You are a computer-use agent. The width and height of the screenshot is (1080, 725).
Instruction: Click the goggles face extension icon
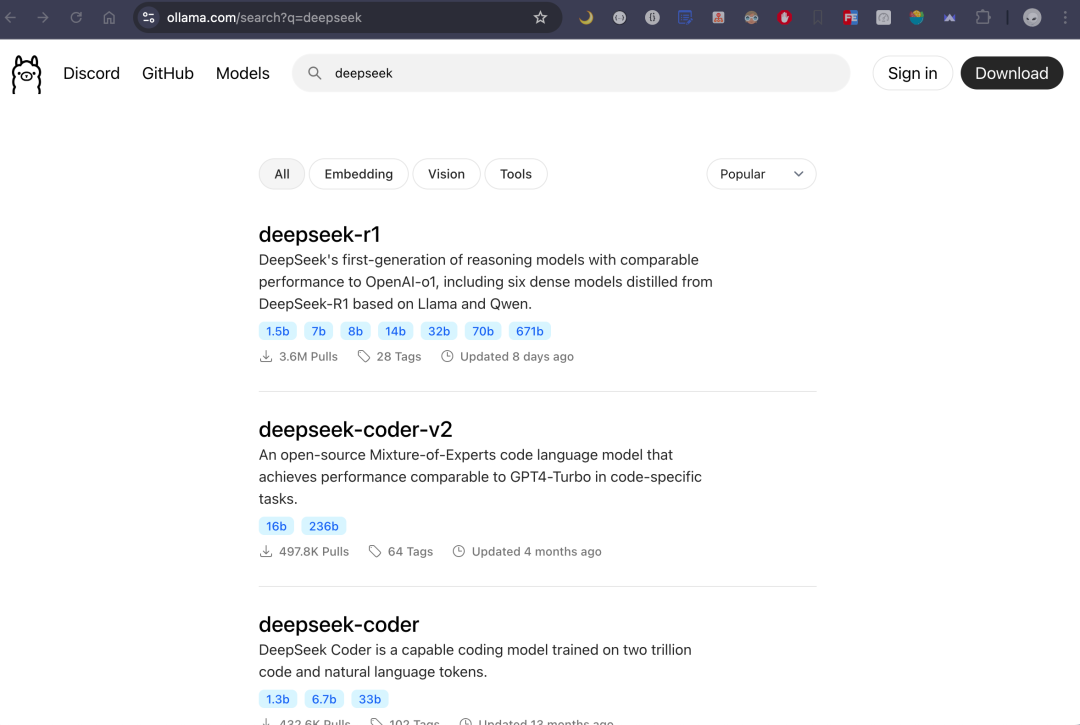pyautogui.click(x=751, y=18)
